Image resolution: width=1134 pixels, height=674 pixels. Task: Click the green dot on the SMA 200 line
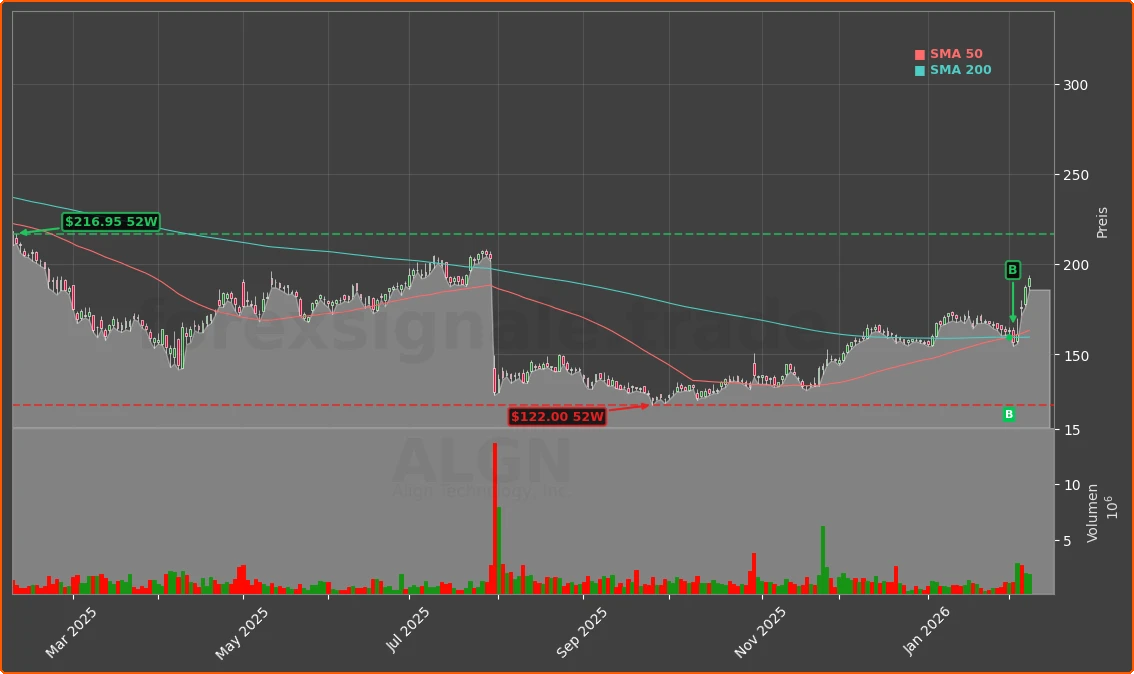click(1011, 339)
